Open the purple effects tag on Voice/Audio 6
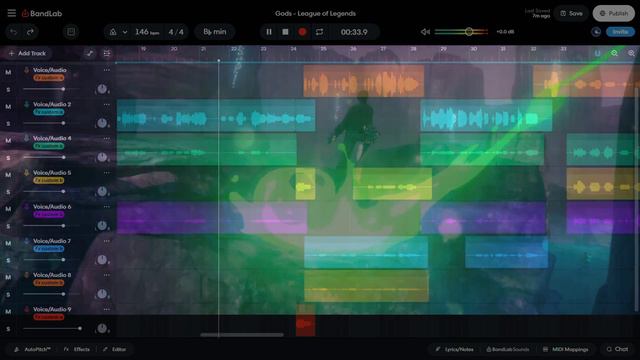The height and width of the screenshot is (360, 640). pyautogui.click(x=49, y=214)
